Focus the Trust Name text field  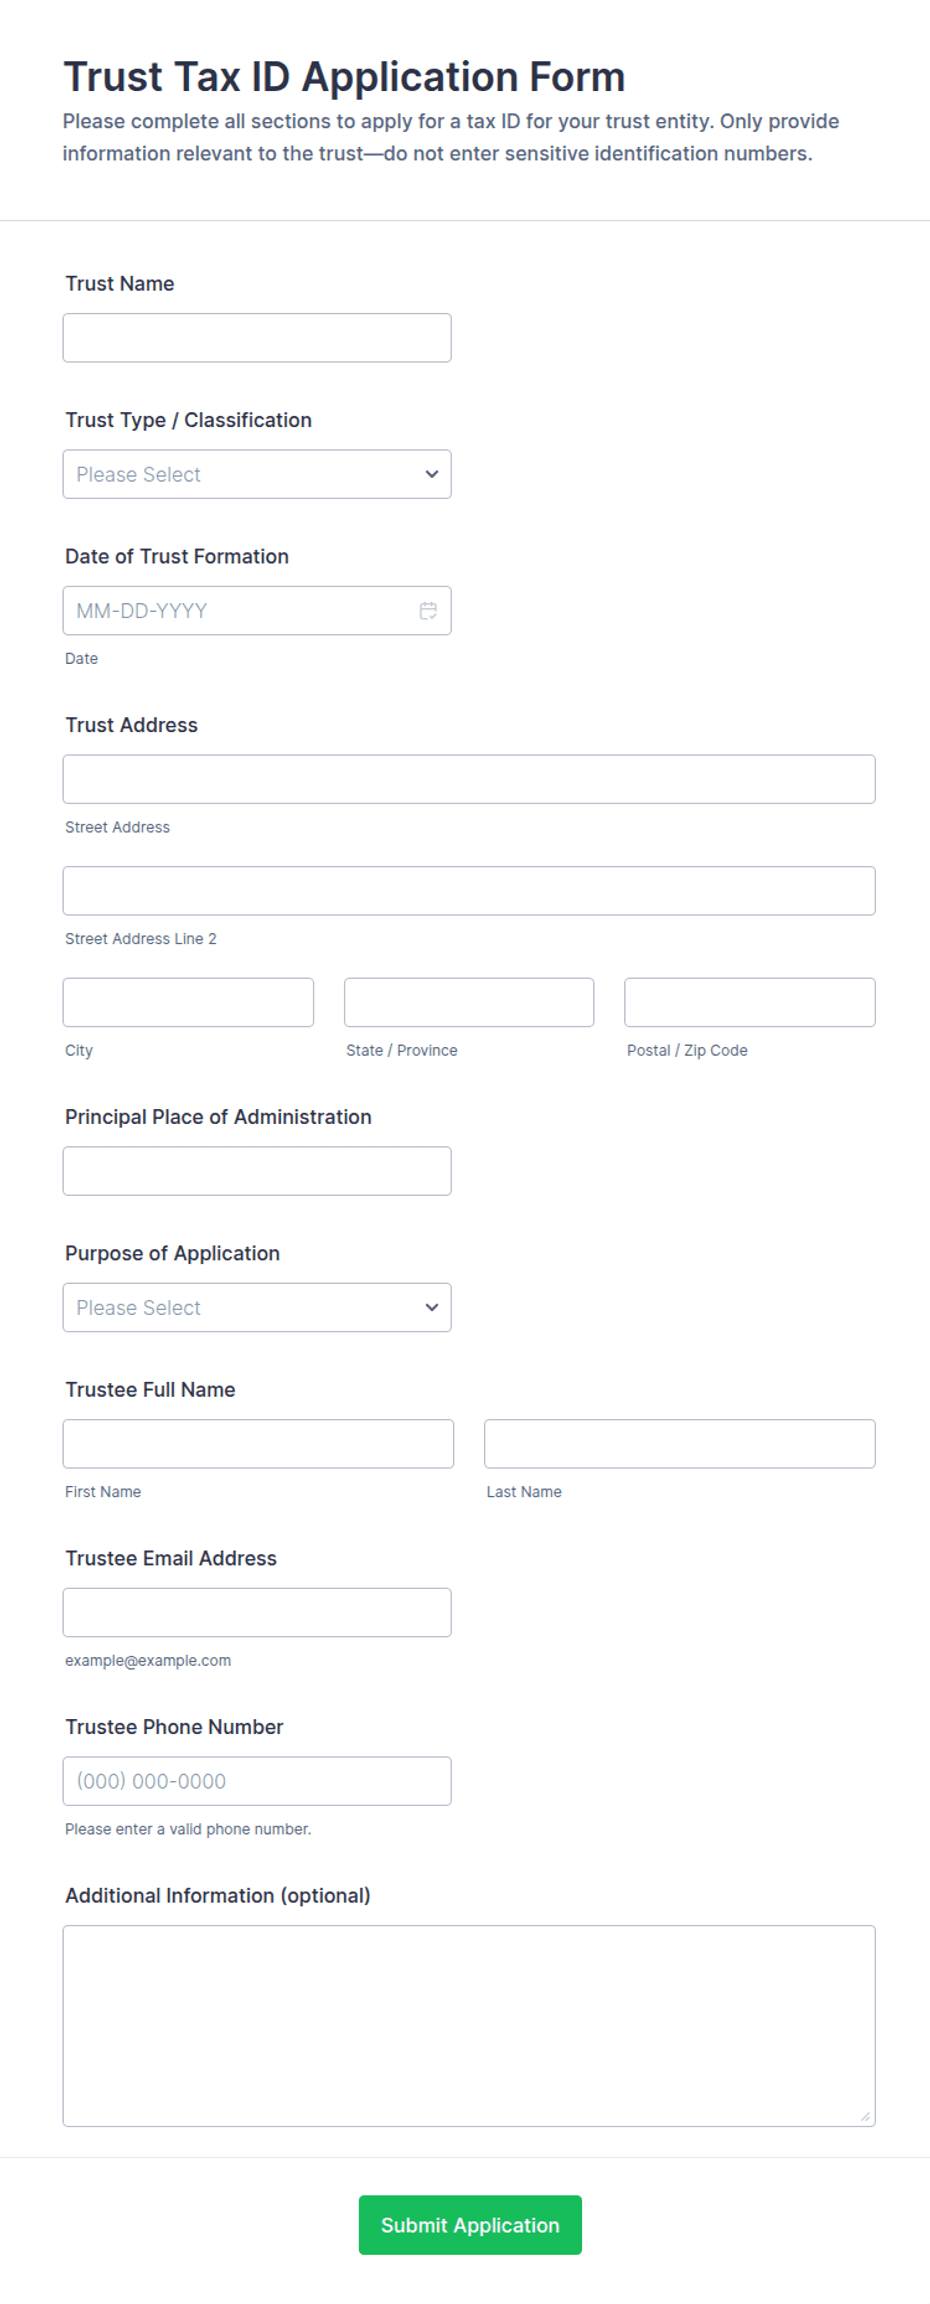(x=257, y=338)
